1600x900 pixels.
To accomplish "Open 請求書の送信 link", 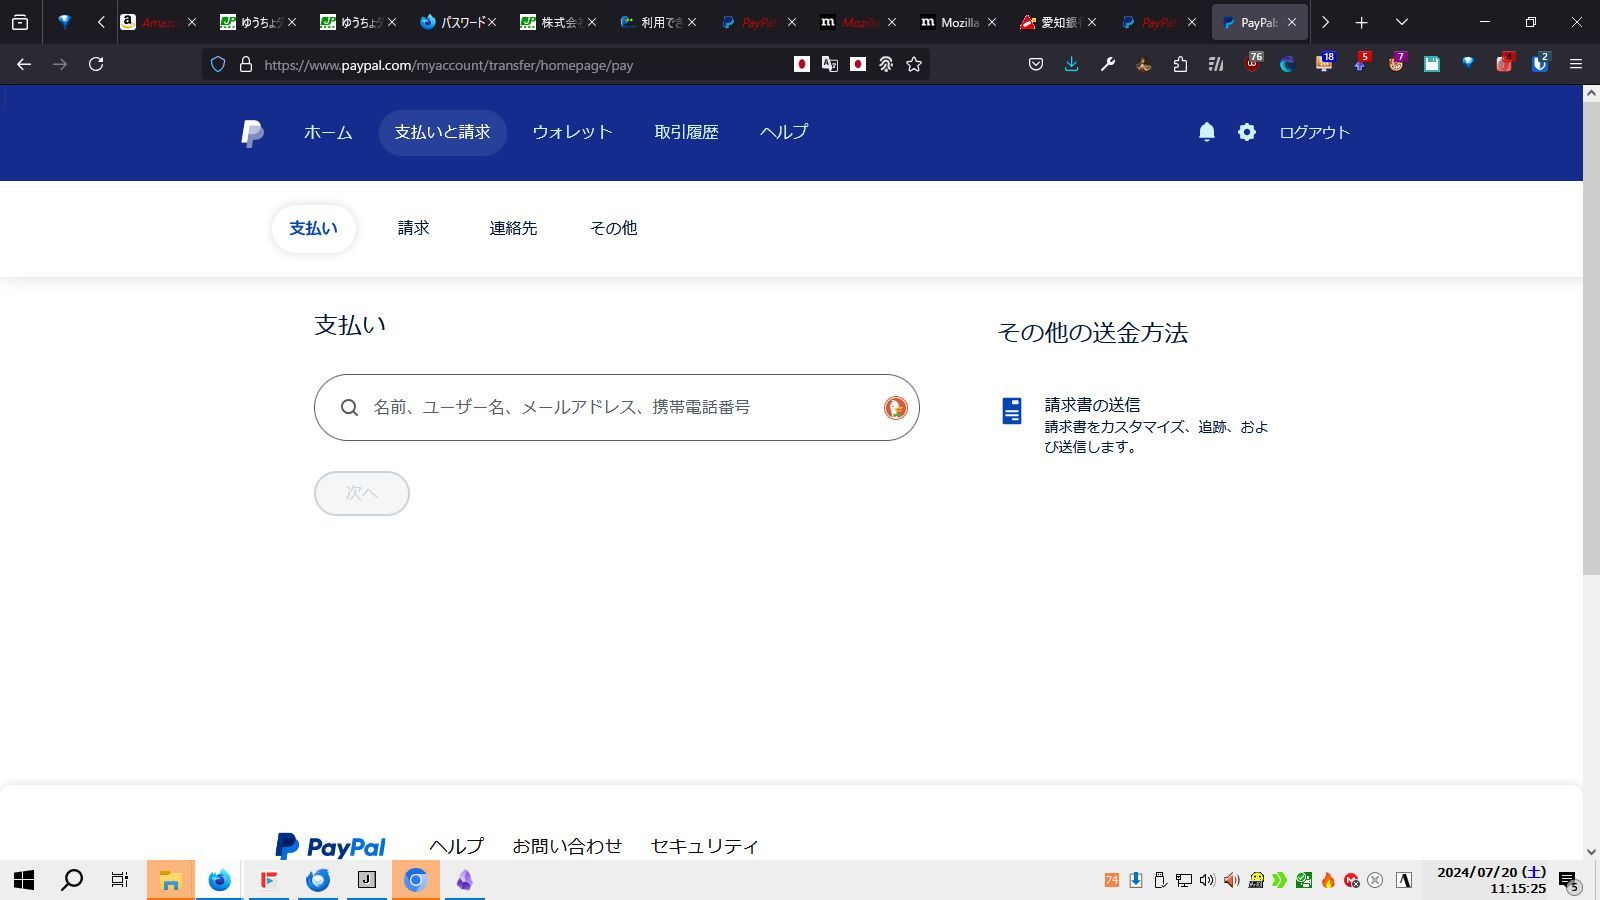I will tap(1092, 405).
